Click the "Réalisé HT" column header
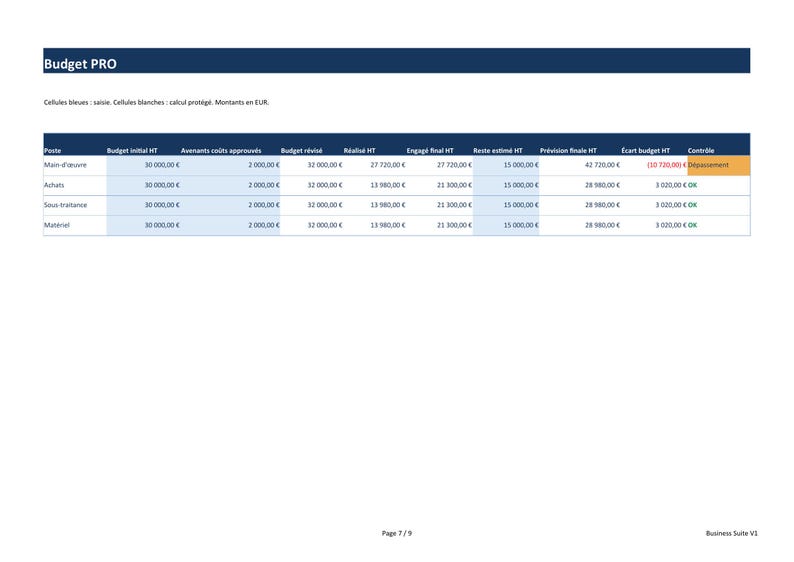Viewport: 794px width, 562px height. pos(360,150)
